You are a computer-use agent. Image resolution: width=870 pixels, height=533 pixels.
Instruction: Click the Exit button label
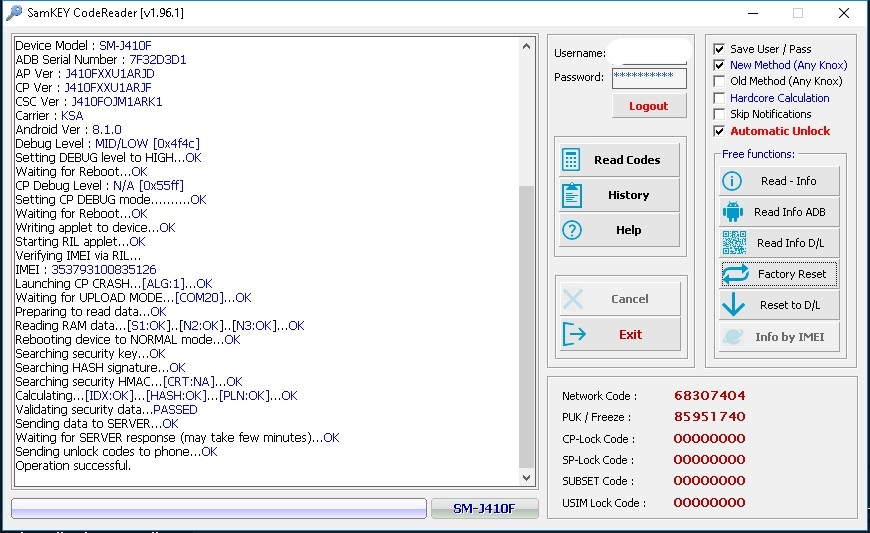(630, 334)
